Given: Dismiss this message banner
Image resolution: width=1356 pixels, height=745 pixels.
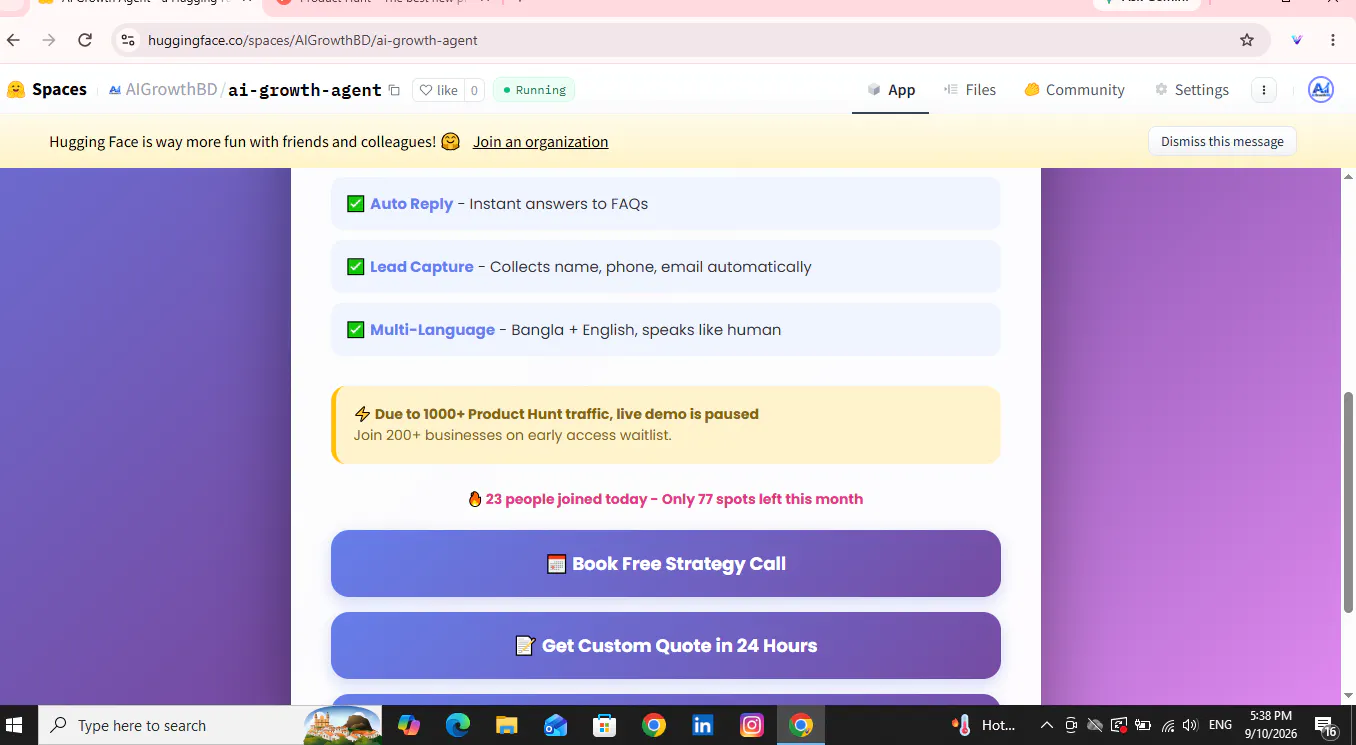Looking at the screenshot, I should tap(1222, 142).
